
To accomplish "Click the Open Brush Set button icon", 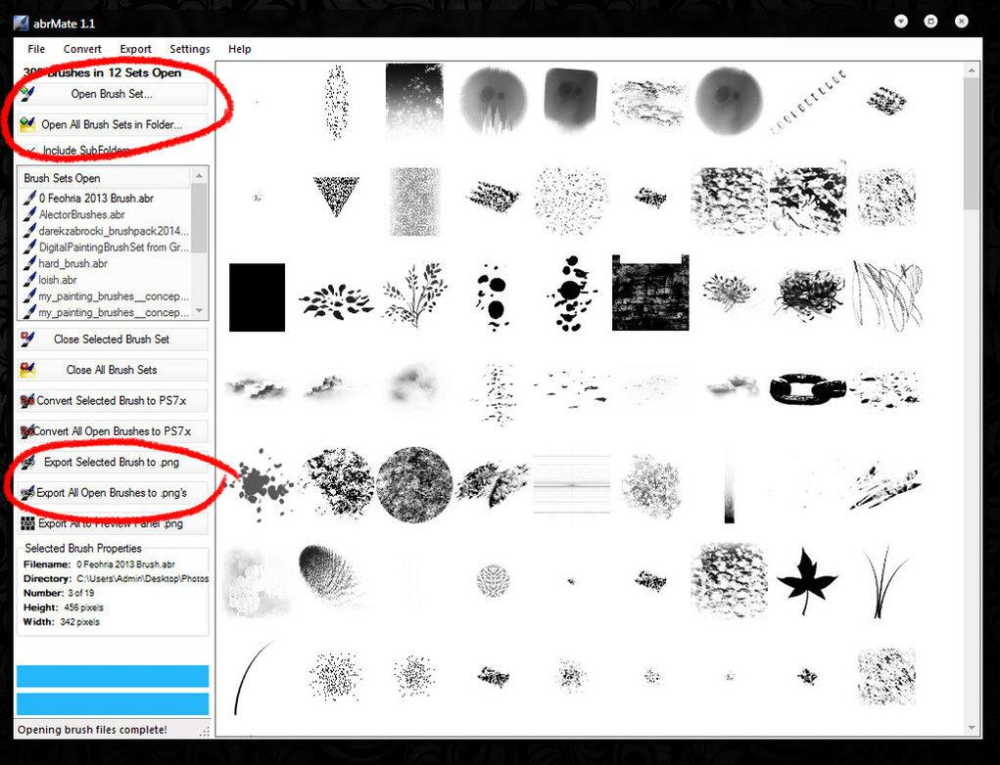I will point(27,94).
